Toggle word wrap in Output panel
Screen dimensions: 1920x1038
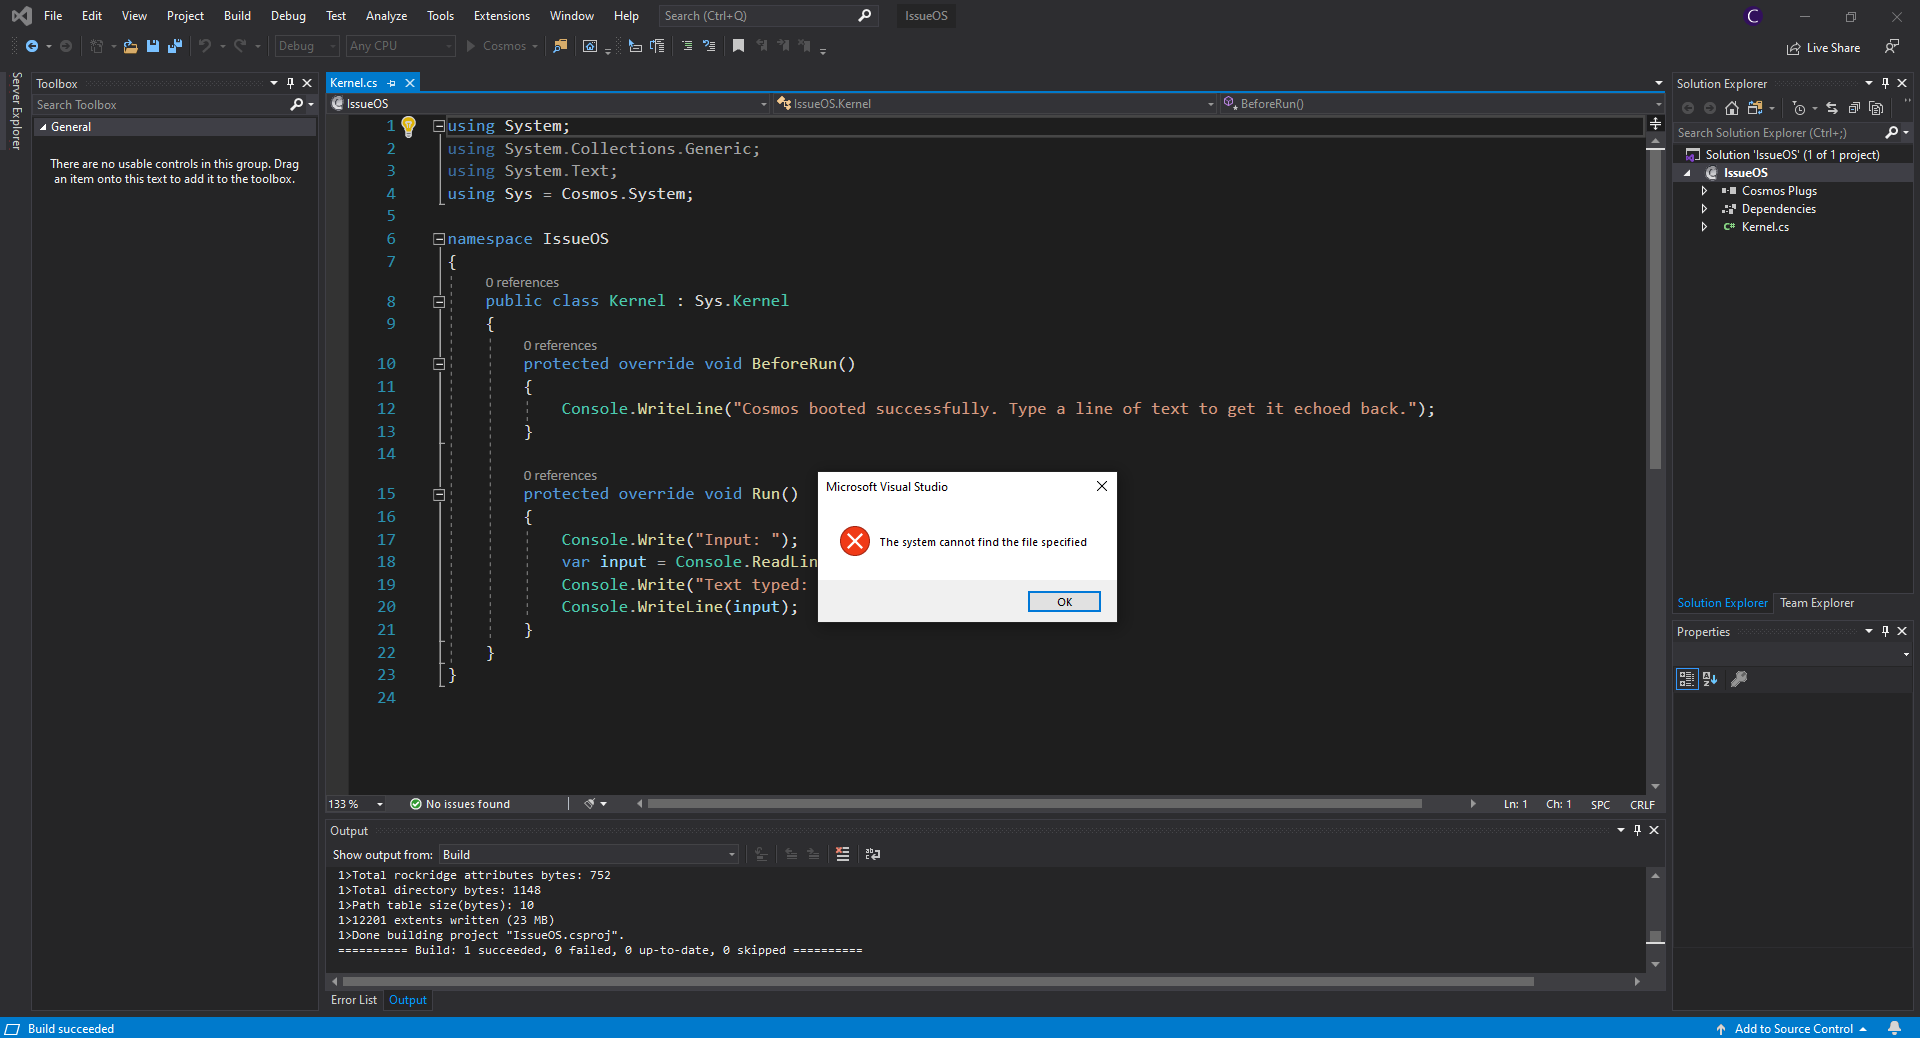[873, 854]
